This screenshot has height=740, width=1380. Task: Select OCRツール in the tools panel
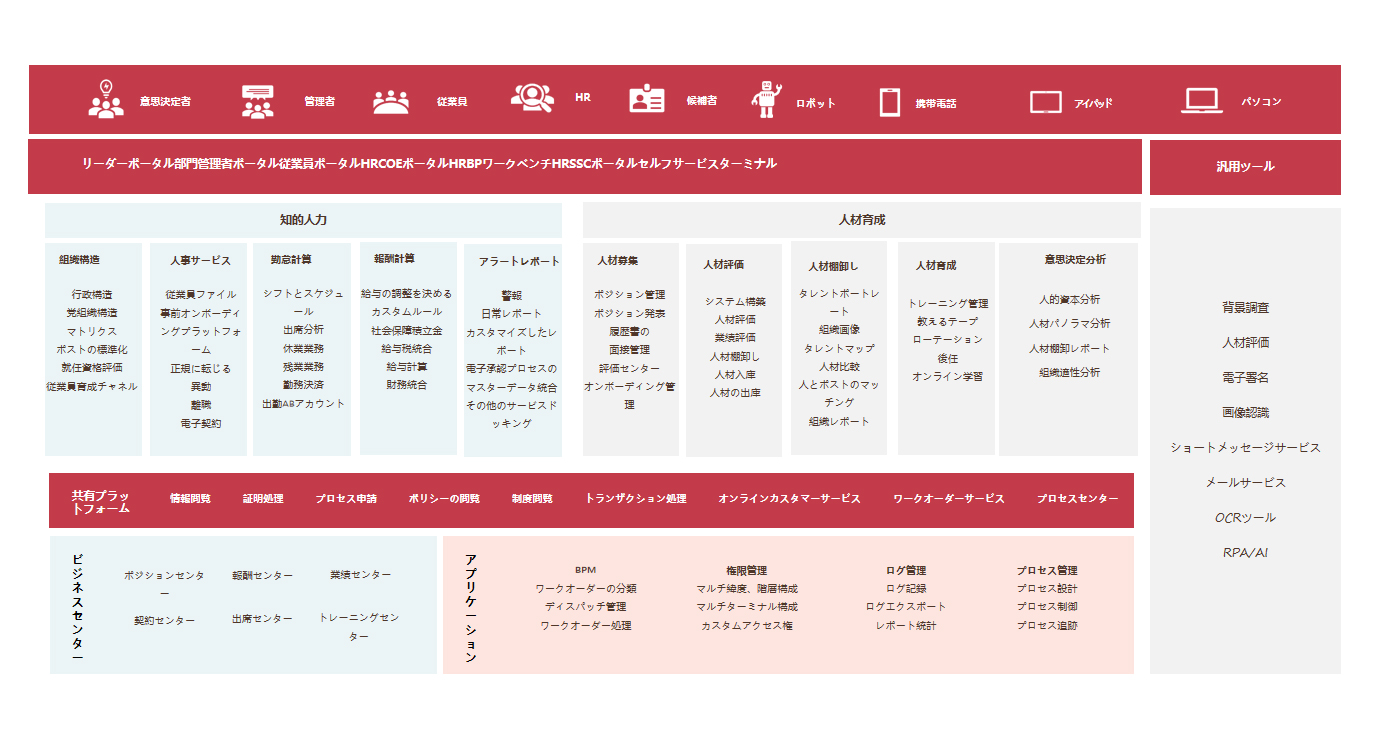tap(1246, 518)
